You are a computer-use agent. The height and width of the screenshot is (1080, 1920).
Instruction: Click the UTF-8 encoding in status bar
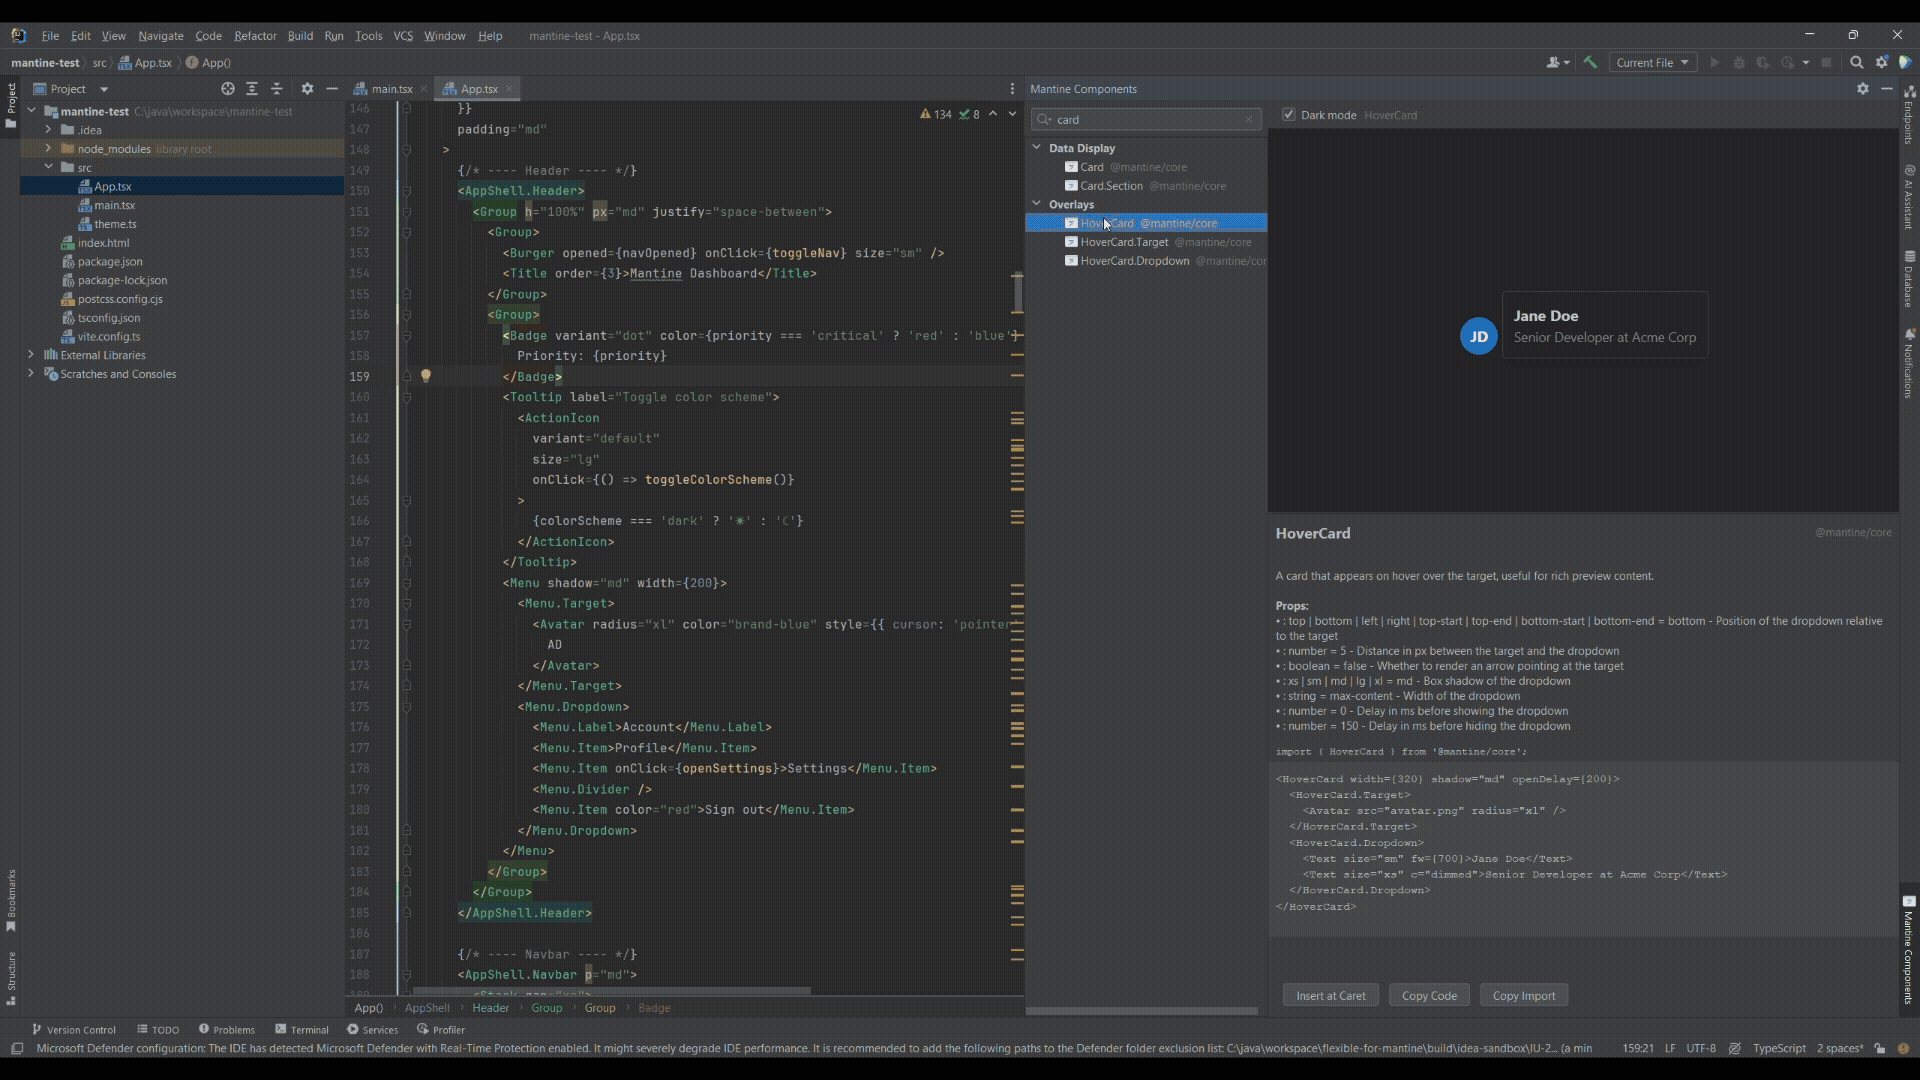click(1701, 1048)
